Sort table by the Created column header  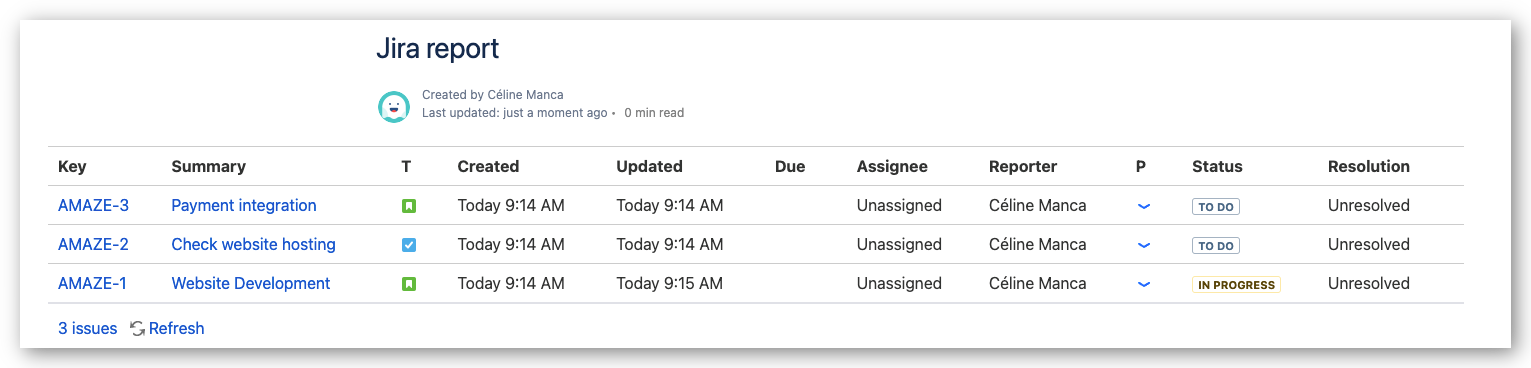(x=488, y=167)
